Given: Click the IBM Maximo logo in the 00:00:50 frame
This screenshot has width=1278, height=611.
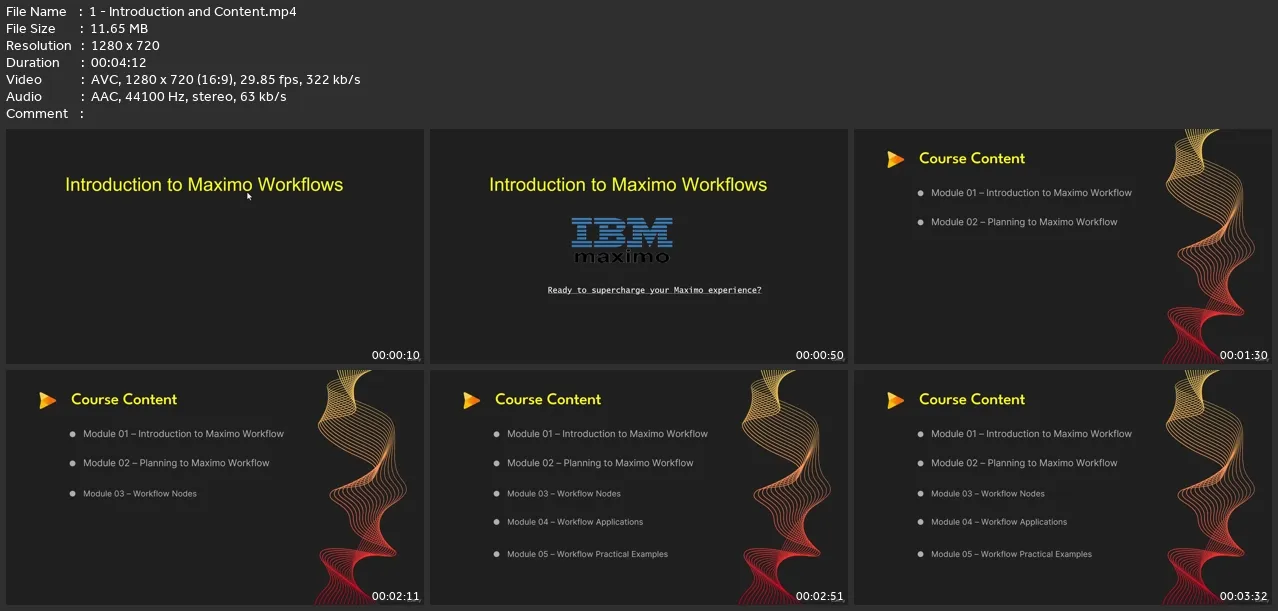Looking at the screenshot, I should 622,240.
